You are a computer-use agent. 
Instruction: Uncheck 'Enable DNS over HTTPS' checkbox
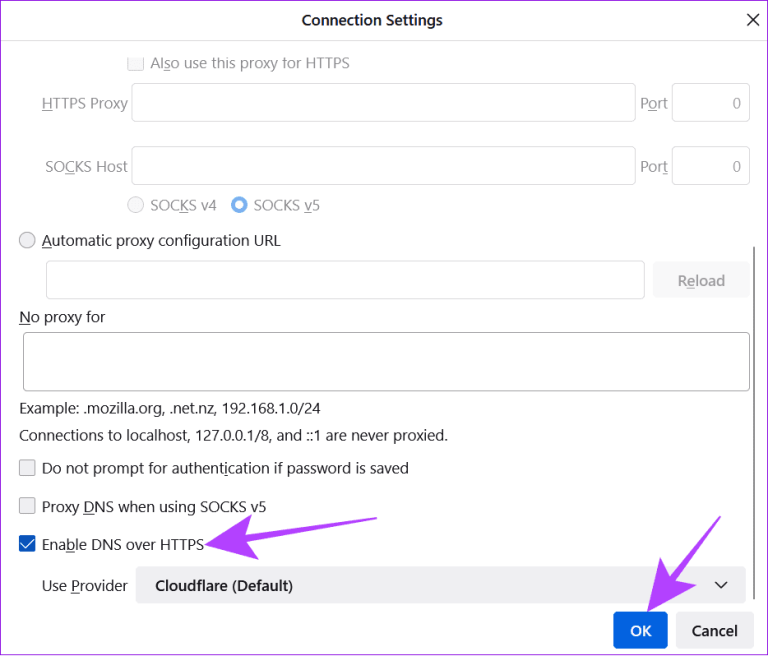point(27,544)
